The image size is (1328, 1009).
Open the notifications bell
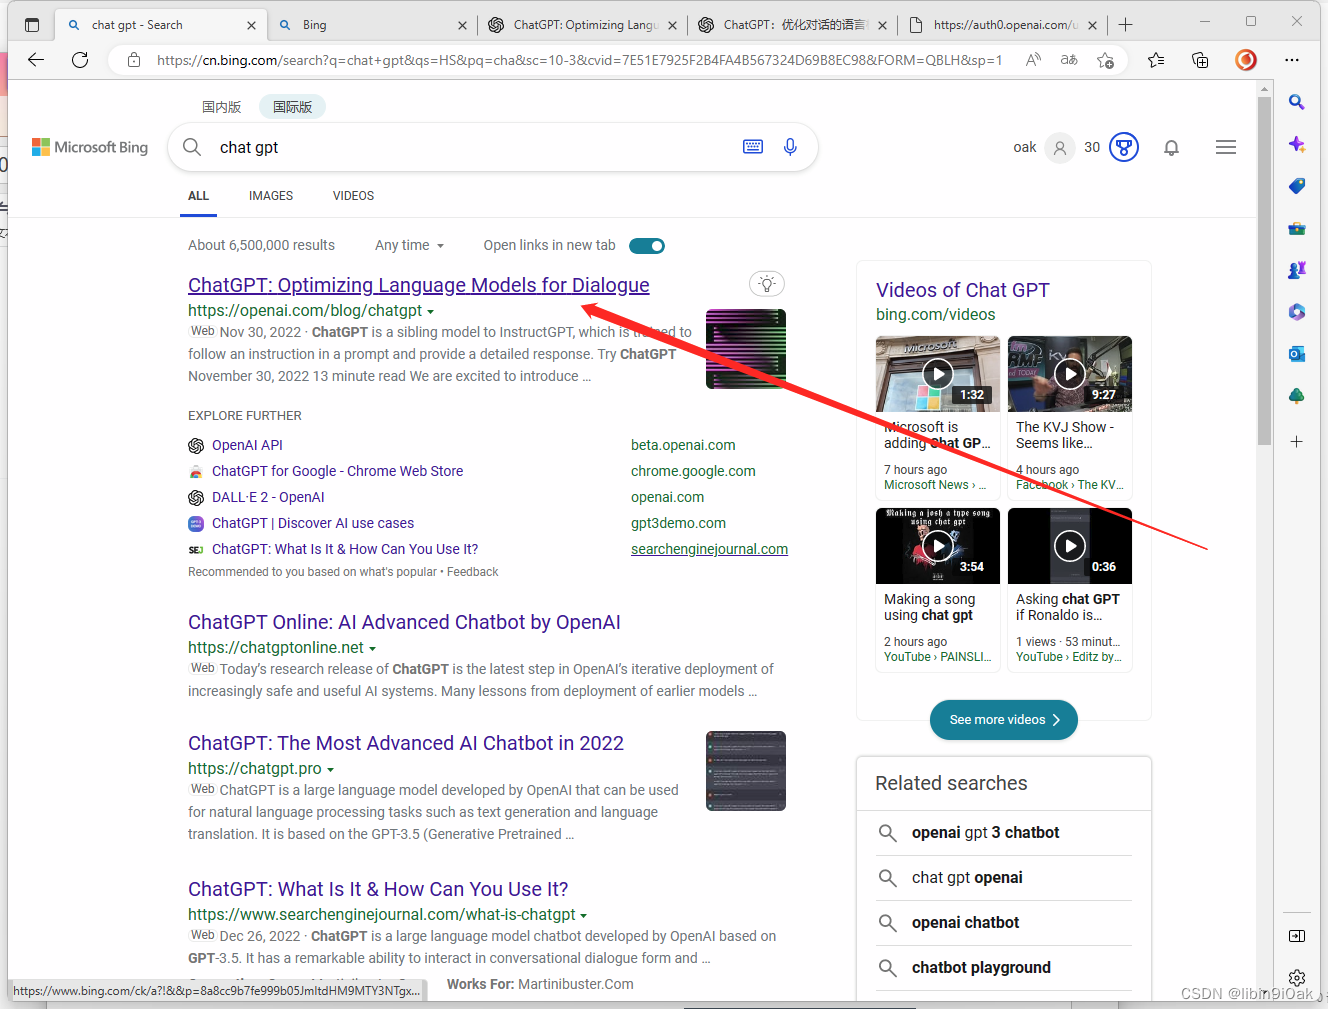coord(1171,148)
